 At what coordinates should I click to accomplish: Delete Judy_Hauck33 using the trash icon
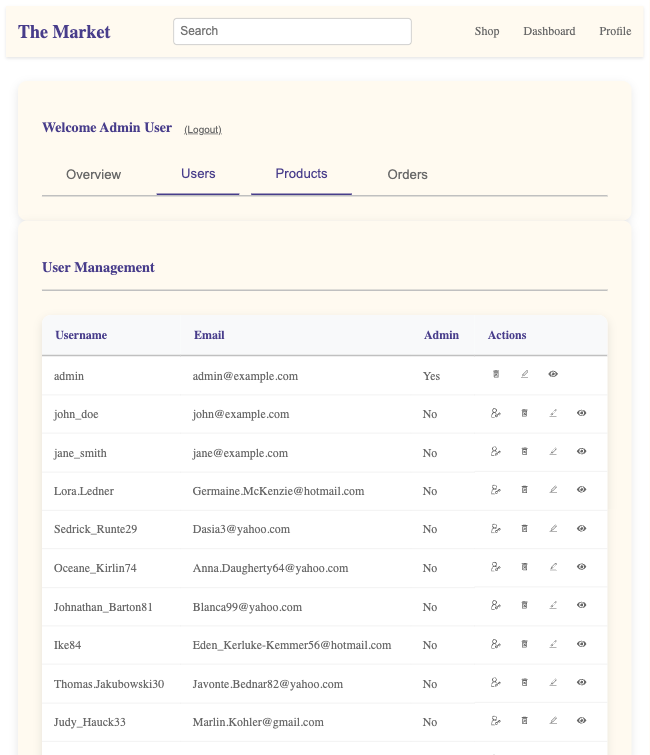[524, 721]
